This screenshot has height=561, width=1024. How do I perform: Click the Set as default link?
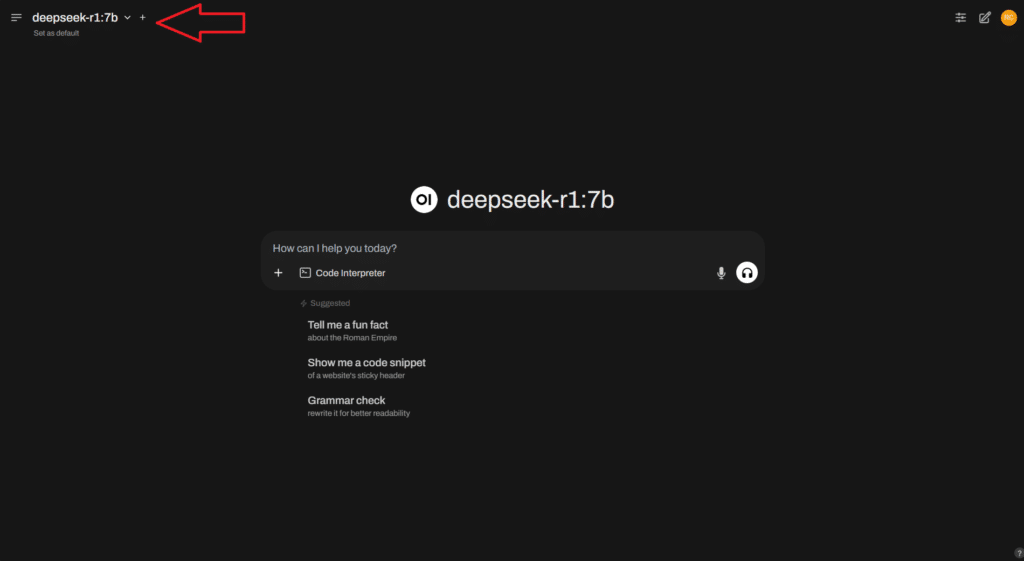point(56,33)
